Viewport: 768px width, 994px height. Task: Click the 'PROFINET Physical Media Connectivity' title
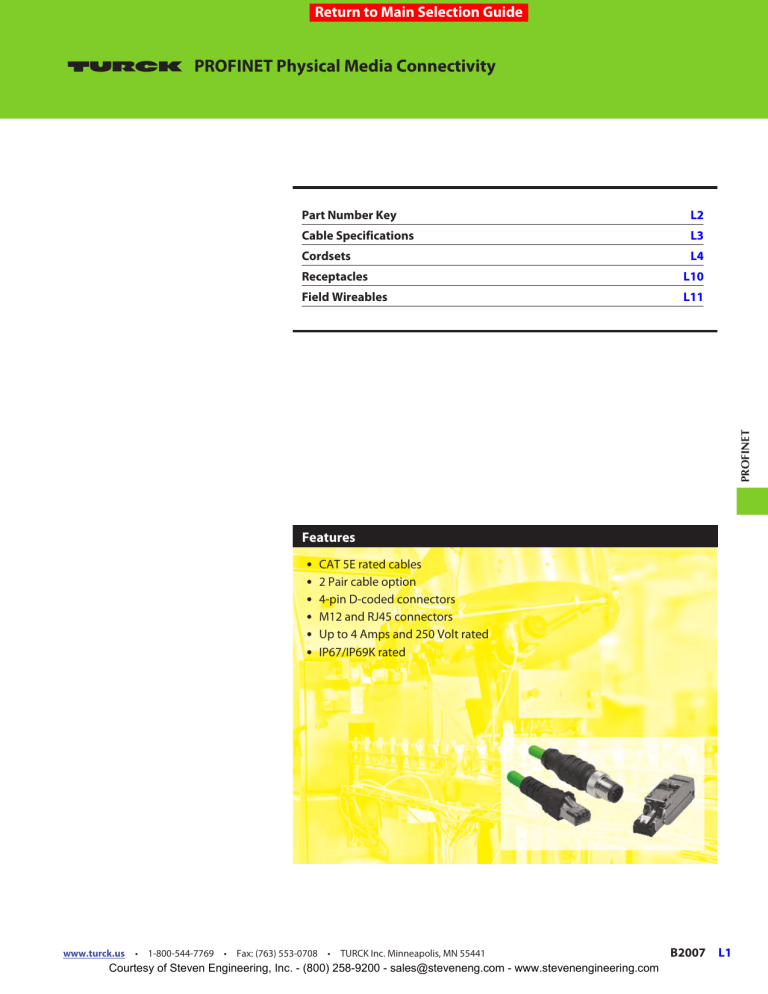coord(344,66)
